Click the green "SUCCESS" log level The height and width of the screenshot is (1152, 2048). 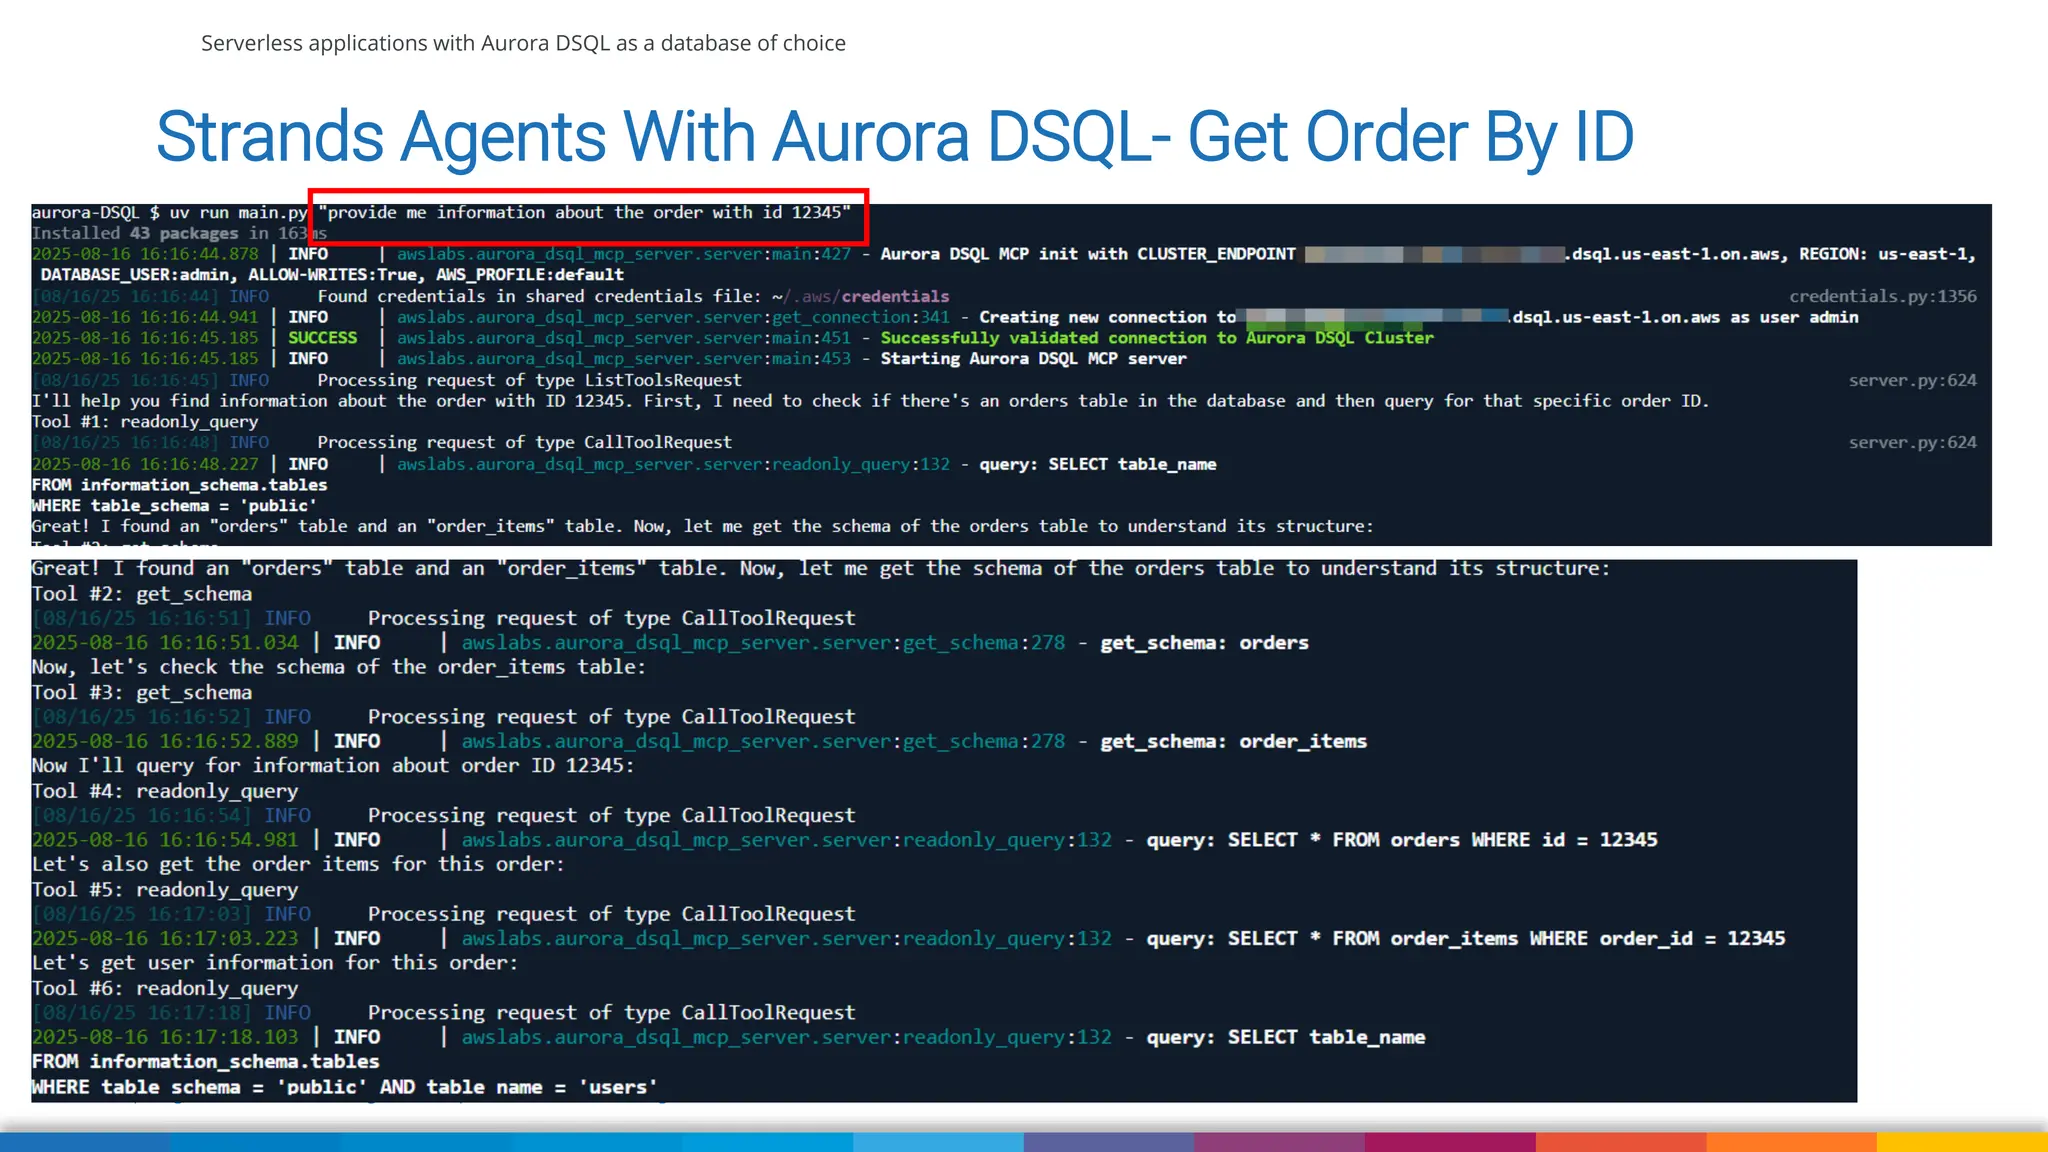pyautogui.click(x=322, y=338)
